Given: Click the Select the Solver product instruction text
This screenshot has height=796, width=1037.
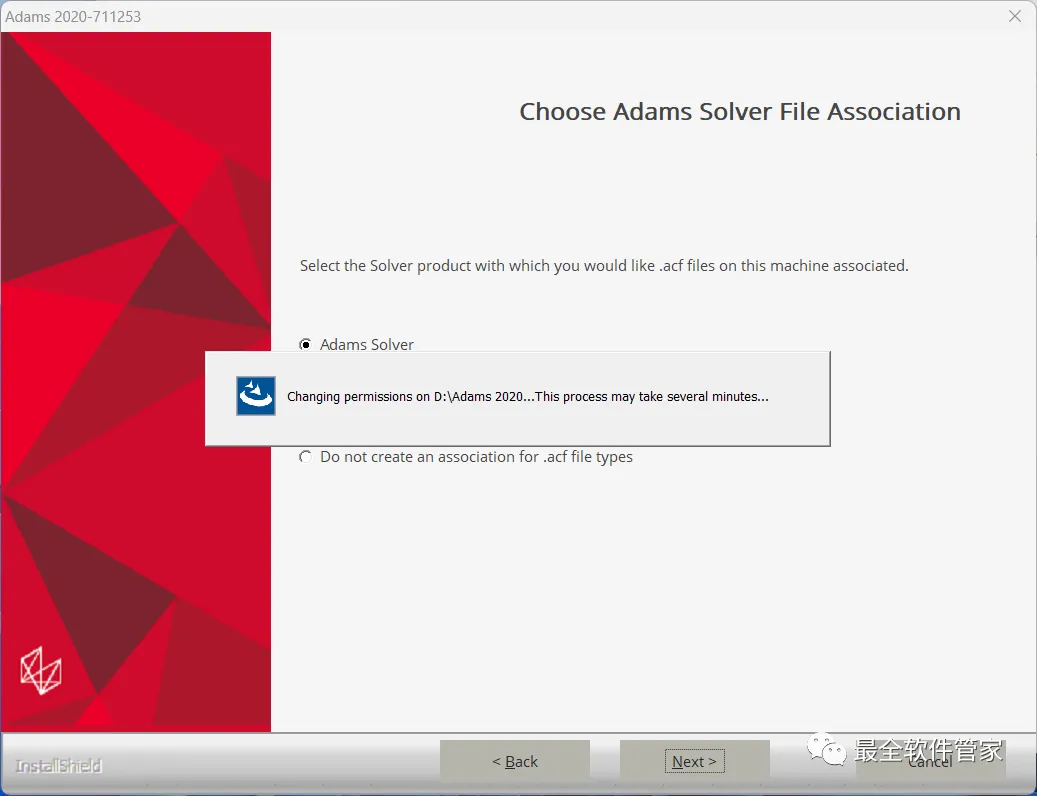Looking at the screenshot, I should click(x=604, y=266).
